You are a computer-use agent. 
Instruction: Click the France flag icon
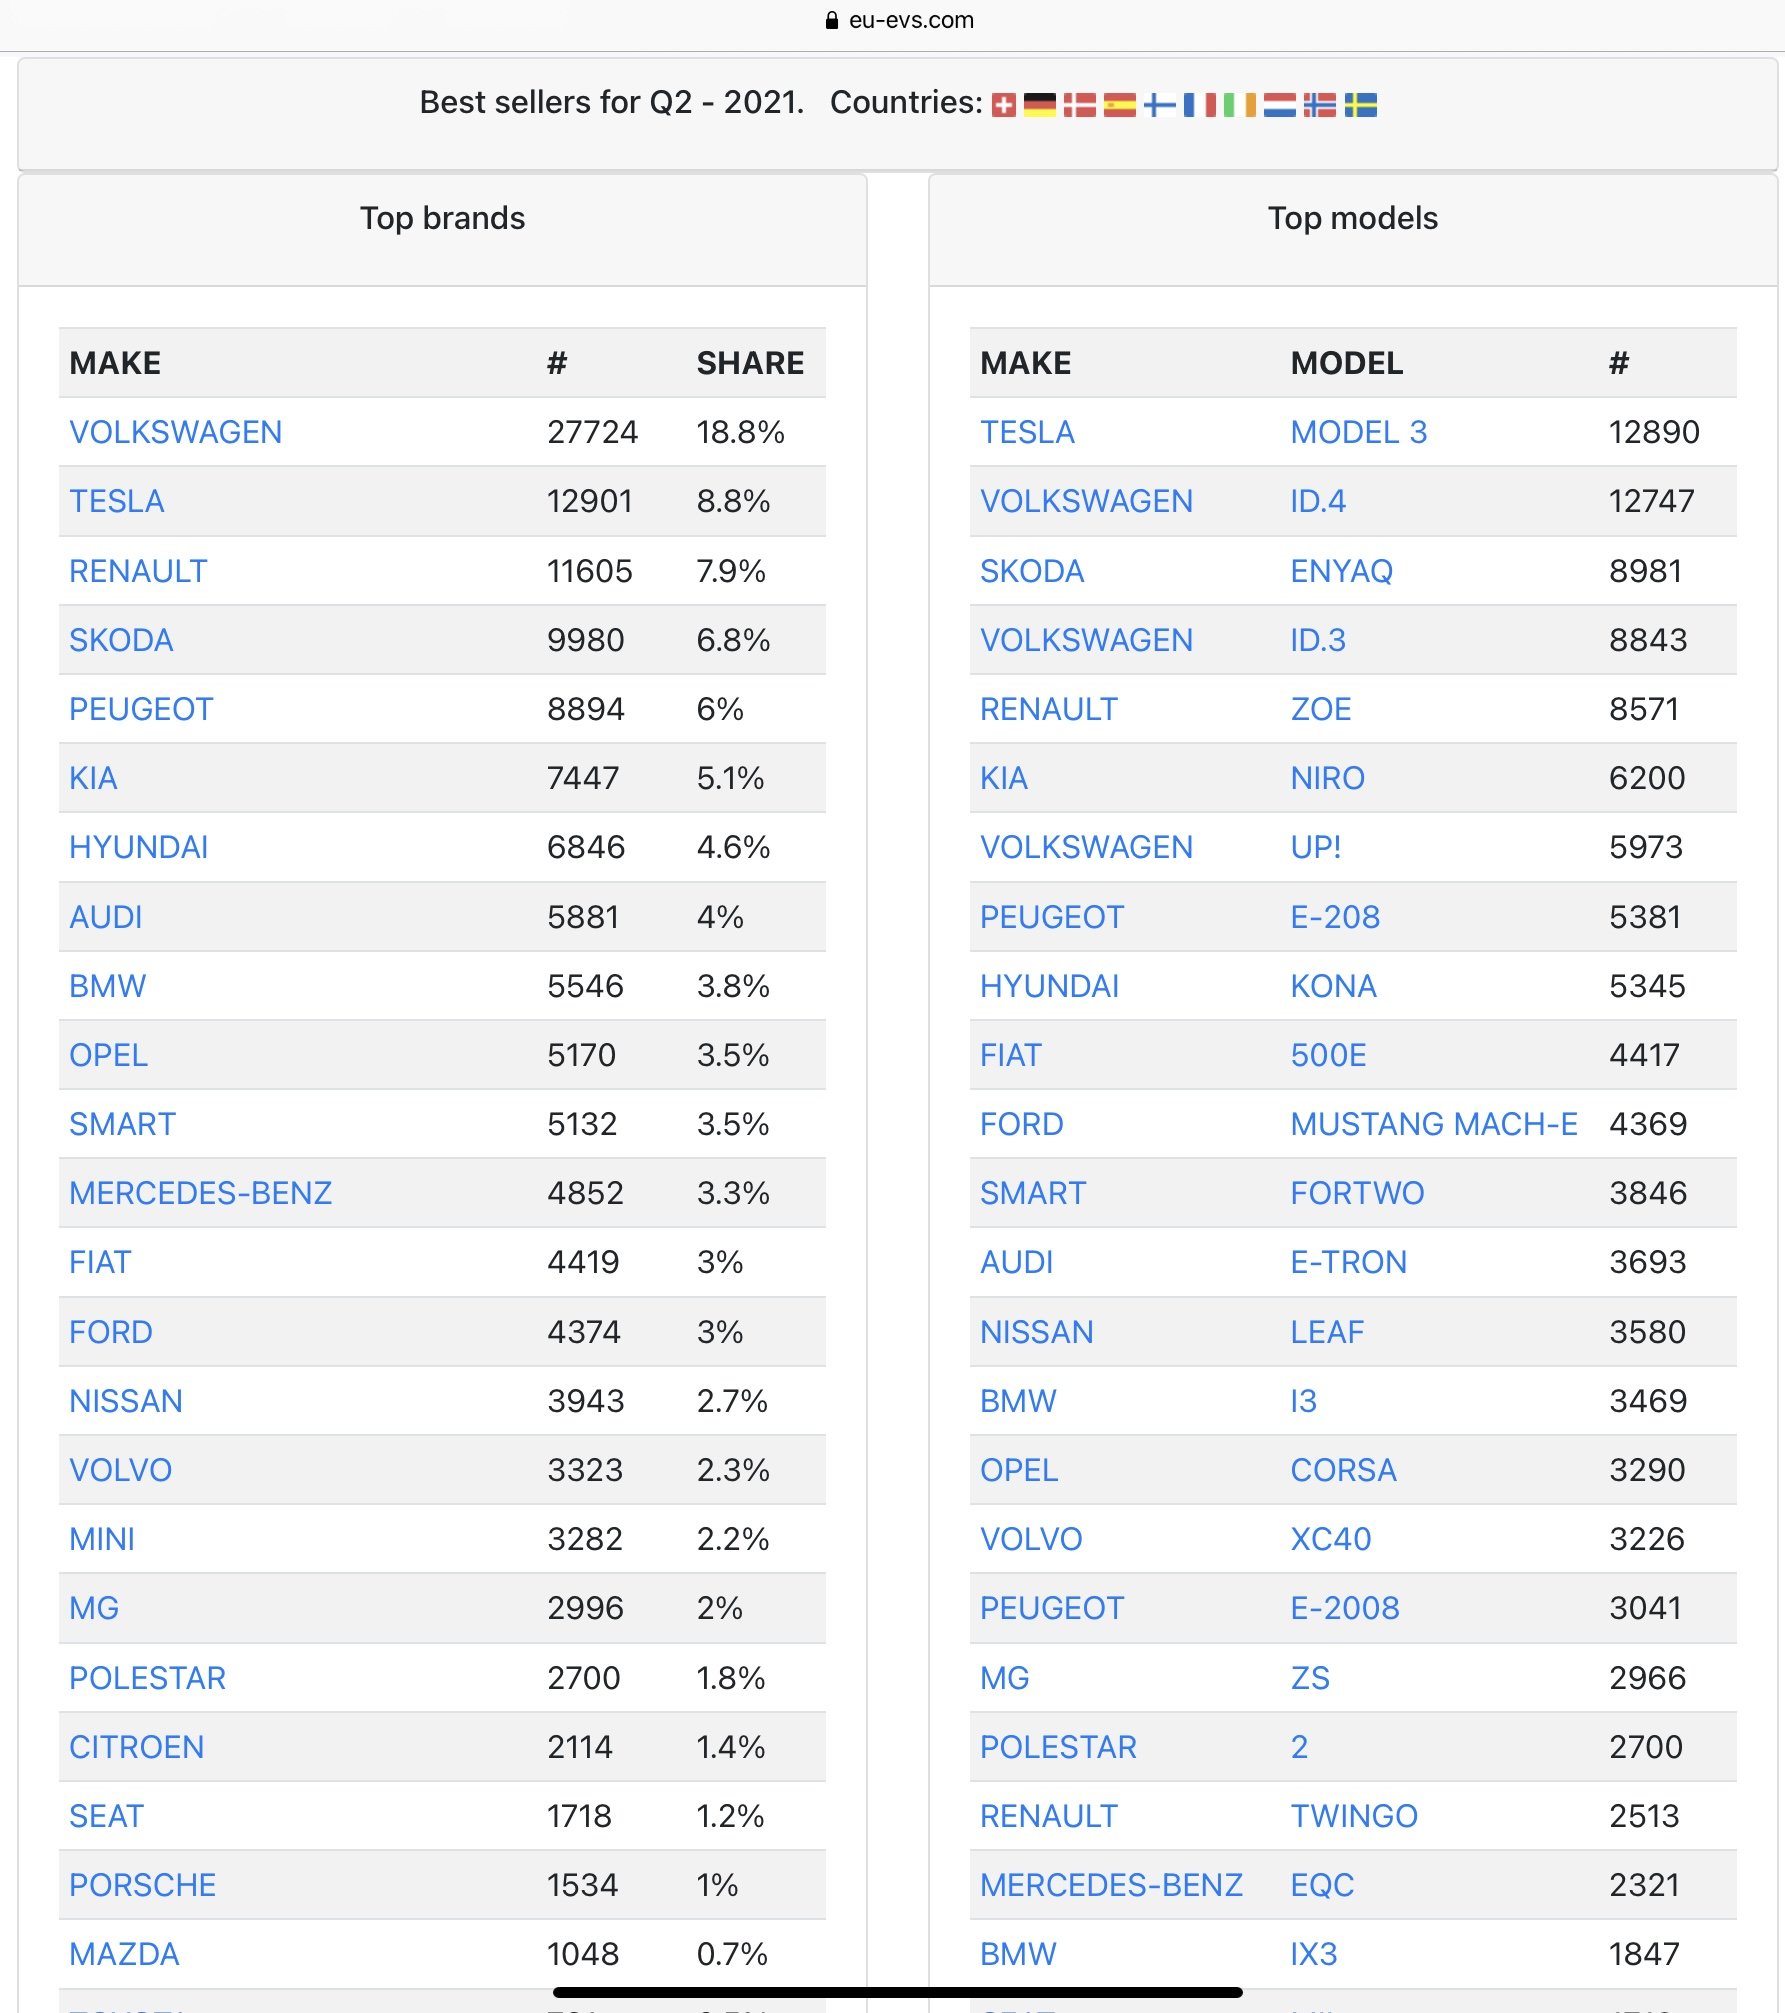click(x=1200, y=105)
